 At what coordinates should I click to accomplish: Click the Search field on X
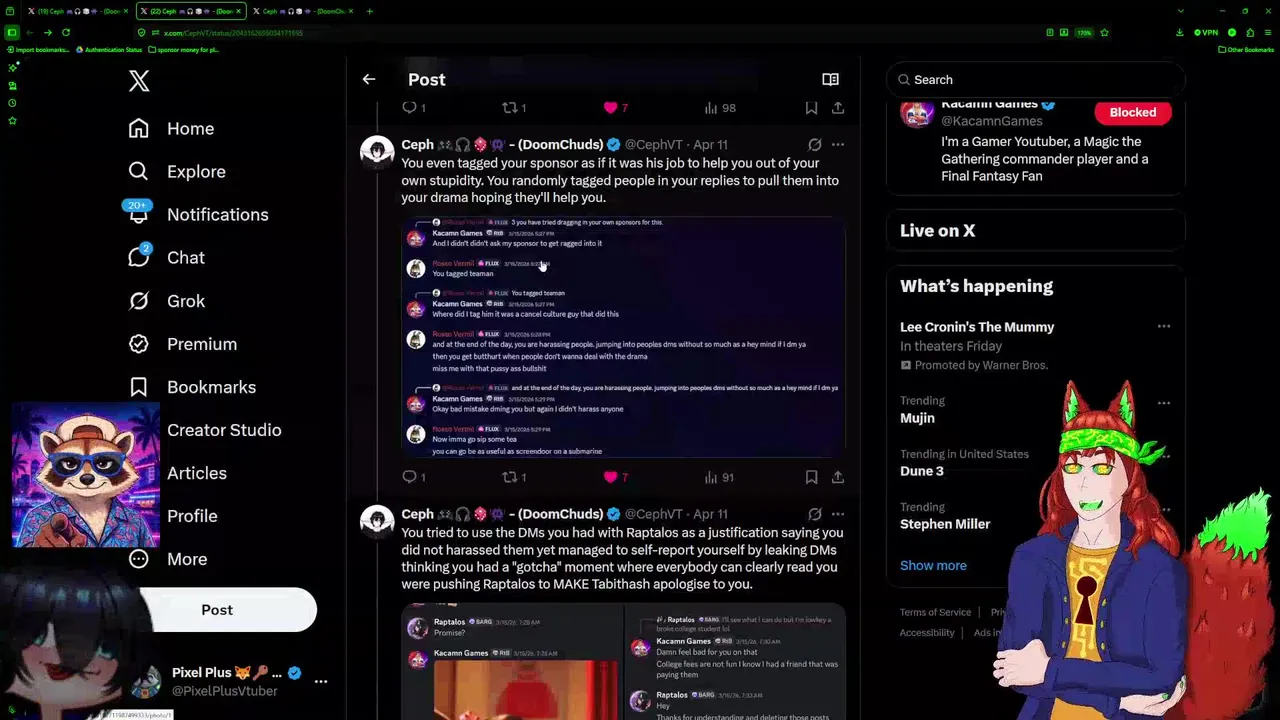pyautogui.click(x=1036, y=79)
